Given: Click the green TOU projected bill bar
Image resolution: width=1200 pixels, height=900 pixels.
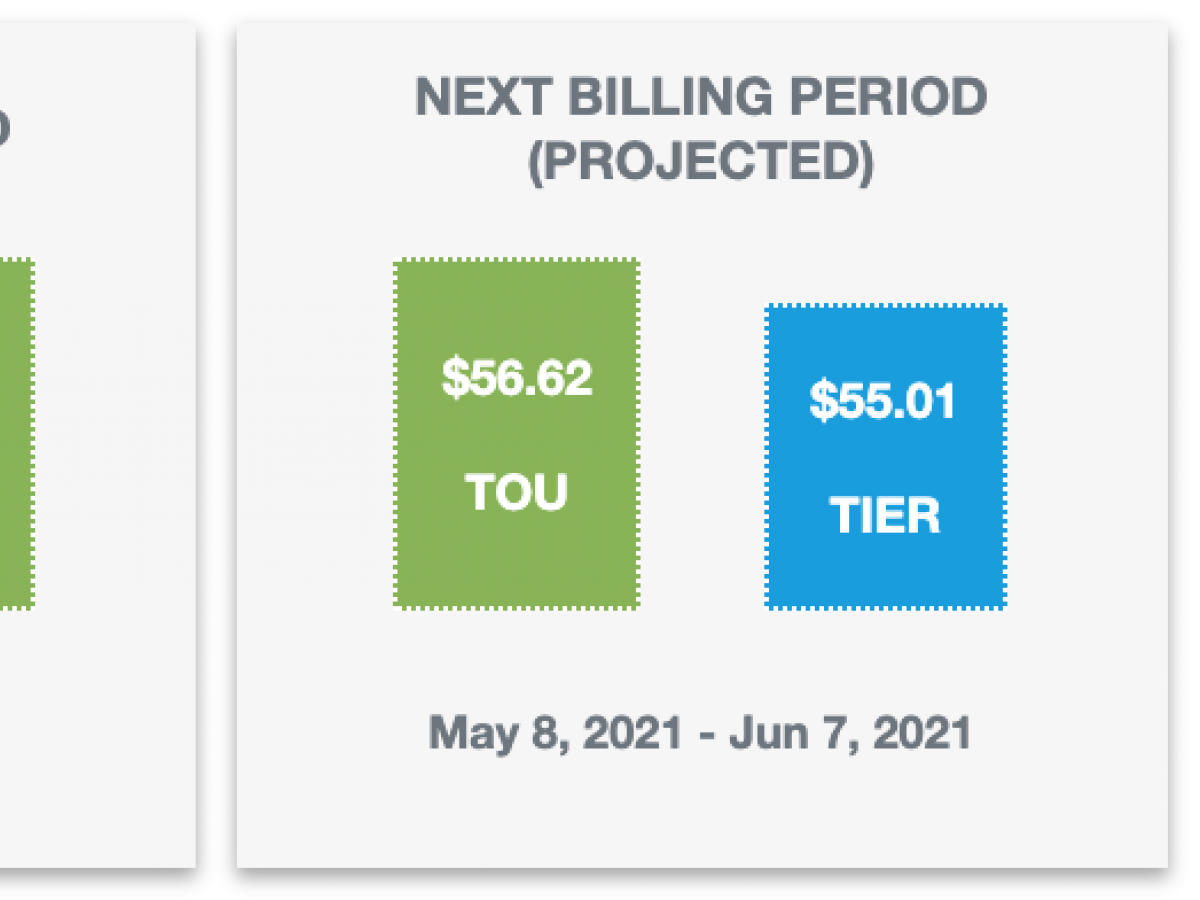Looking at the screenshot, I should coord(516,433).
